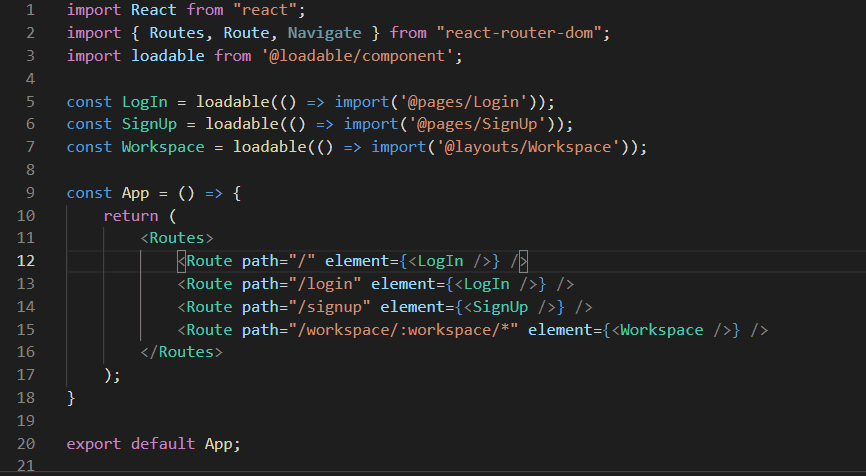This screenshot has height=476, width=866.
Task: Click loadable identifier on import line 3
Action: click(167, 56)
